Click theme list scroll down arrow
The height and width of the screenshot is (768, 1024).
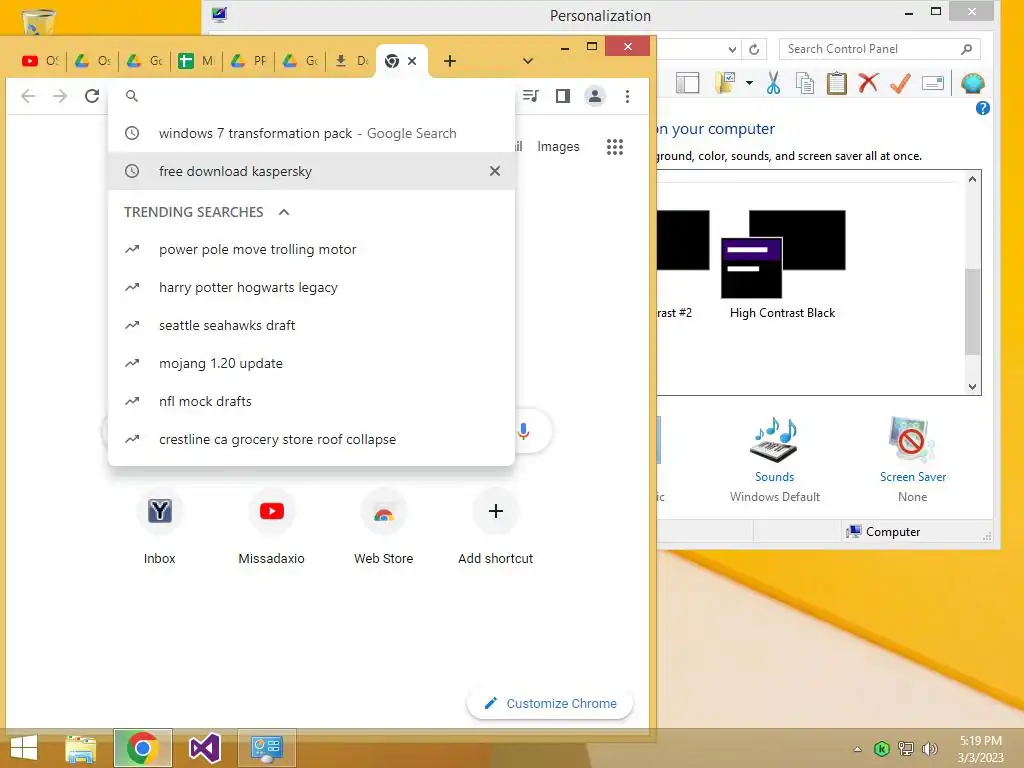pyautogui.click(x=972, y=387)
